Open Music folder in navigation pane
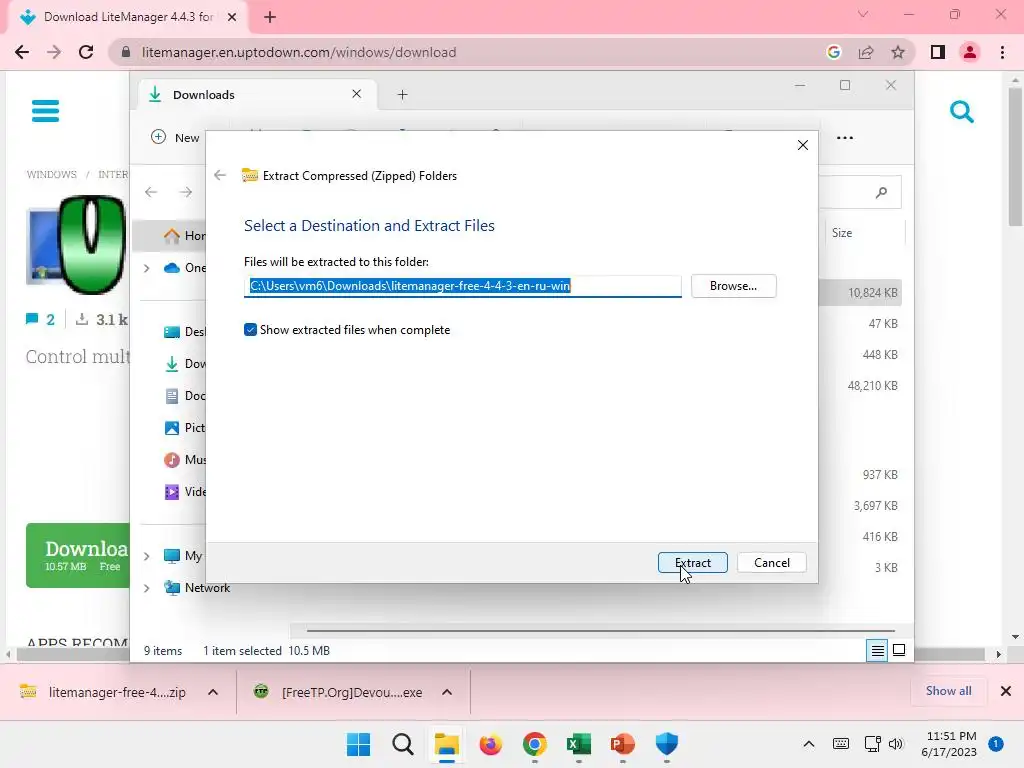This screenshot has height=768, width=1024. pyautogui.click(x=185, y=460)
